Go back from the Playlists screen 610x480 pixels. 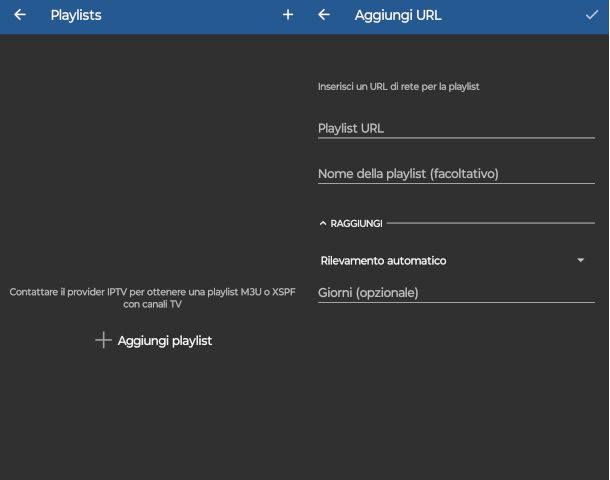tap(20, 15)
